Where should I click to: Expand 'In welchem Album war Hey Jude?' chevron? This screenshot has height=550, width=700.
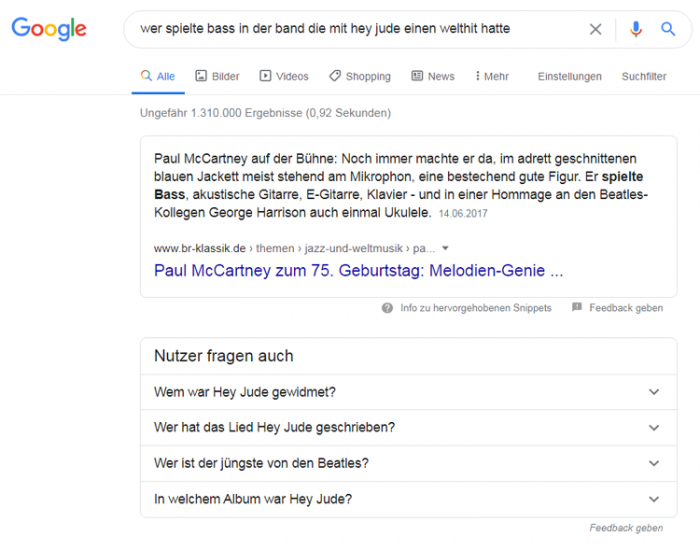(654, 499)
